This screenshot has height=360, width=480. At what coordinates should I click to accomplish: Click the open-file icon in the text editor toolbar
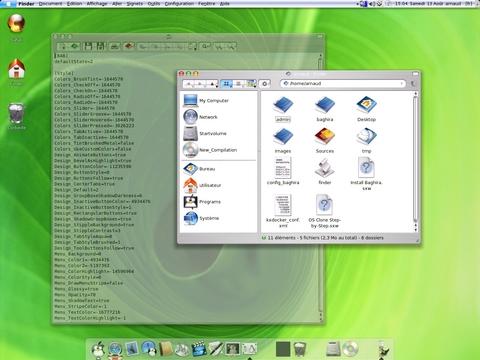[x=74, y=46]
